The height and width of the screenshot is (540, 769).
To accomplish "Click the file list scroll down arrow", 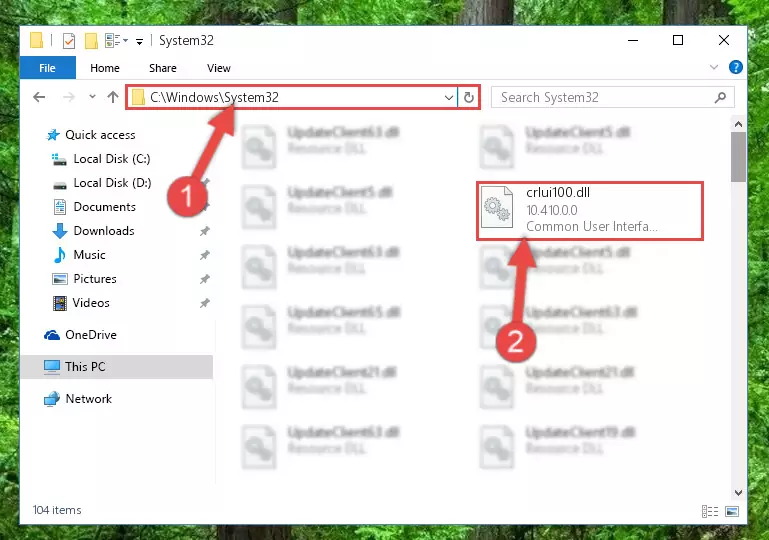I will tap(738, 492).
